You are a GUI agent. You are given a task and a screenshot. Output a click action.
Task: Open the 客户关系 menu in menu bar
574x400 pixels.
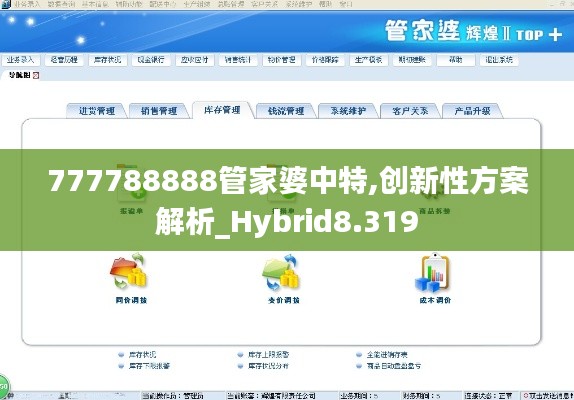[264, 4]
